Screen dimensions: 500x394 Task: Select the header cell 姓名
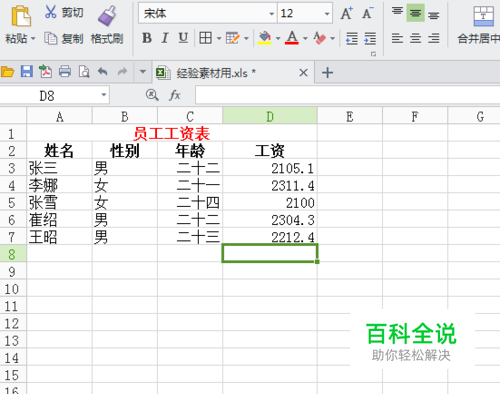pos(59,151)
